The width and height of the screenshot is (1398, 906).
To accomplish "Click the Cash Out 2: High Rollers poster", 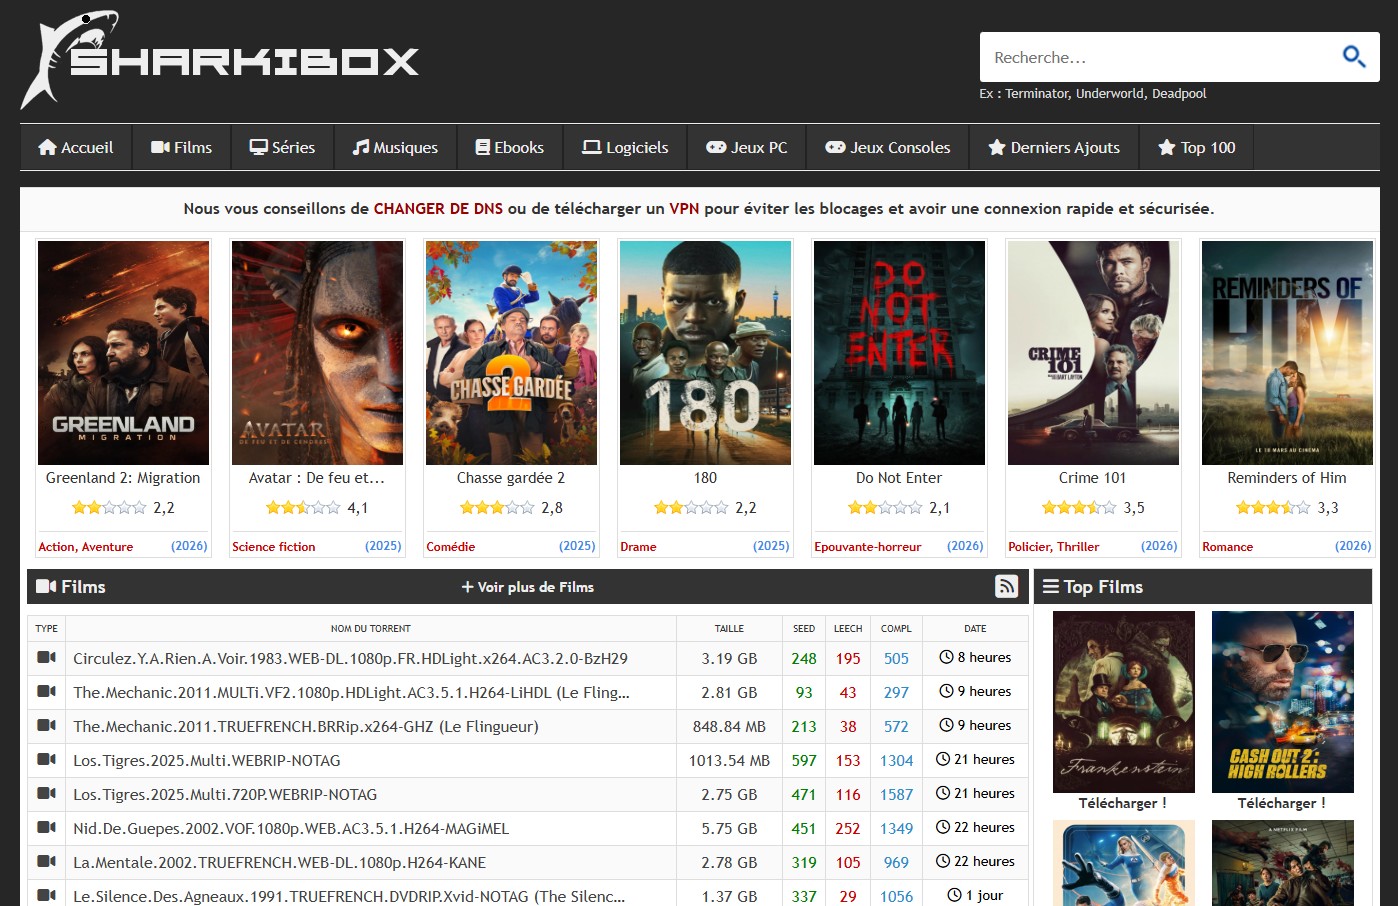I will pyautogui.click(x=1283, y=702).
